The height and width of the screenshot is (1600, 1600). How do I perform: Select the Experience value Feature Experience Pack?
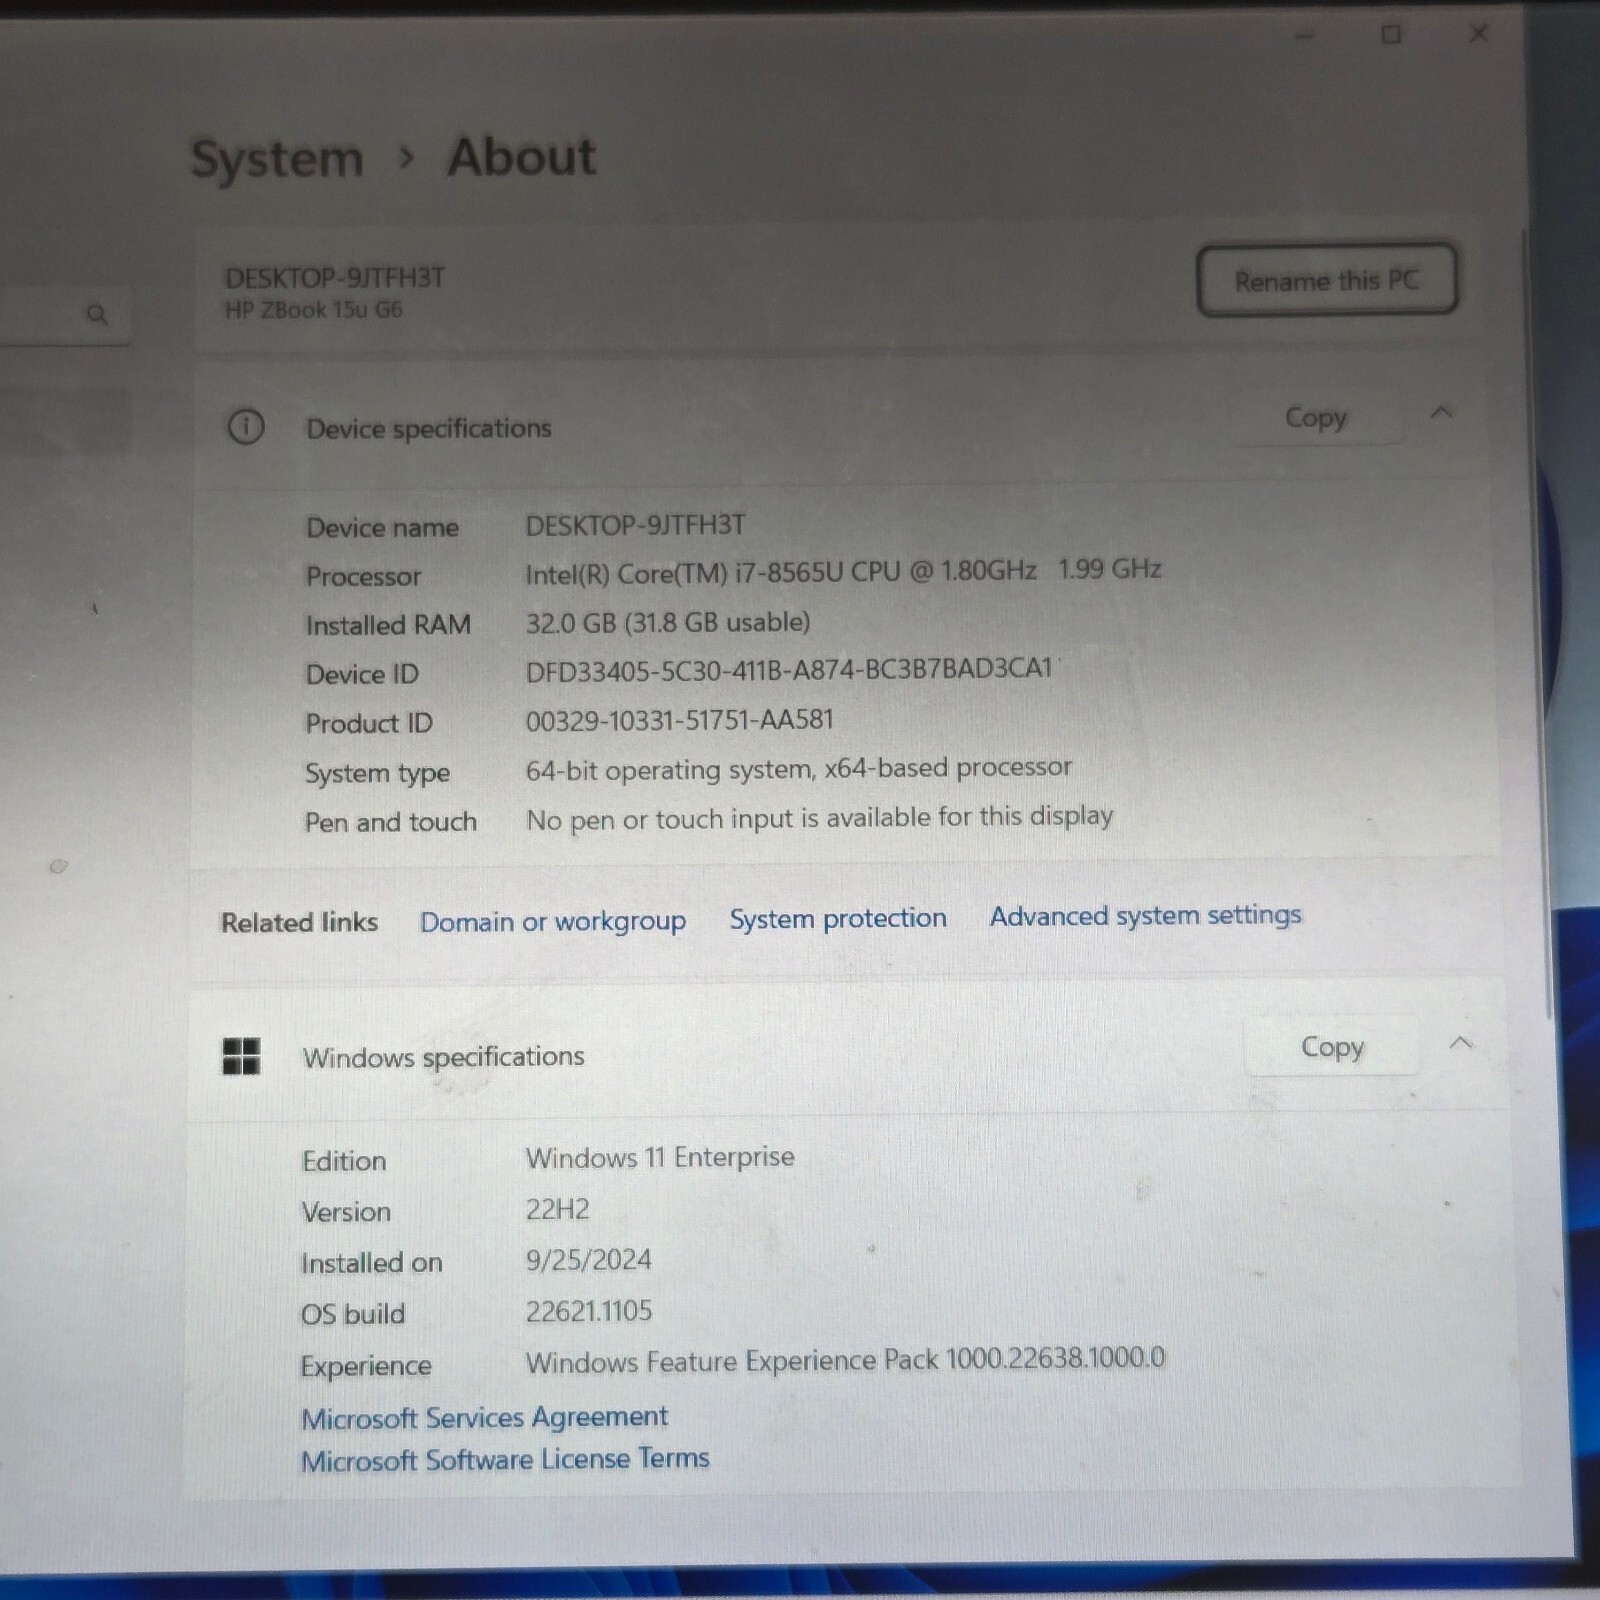pos(845,1360)
